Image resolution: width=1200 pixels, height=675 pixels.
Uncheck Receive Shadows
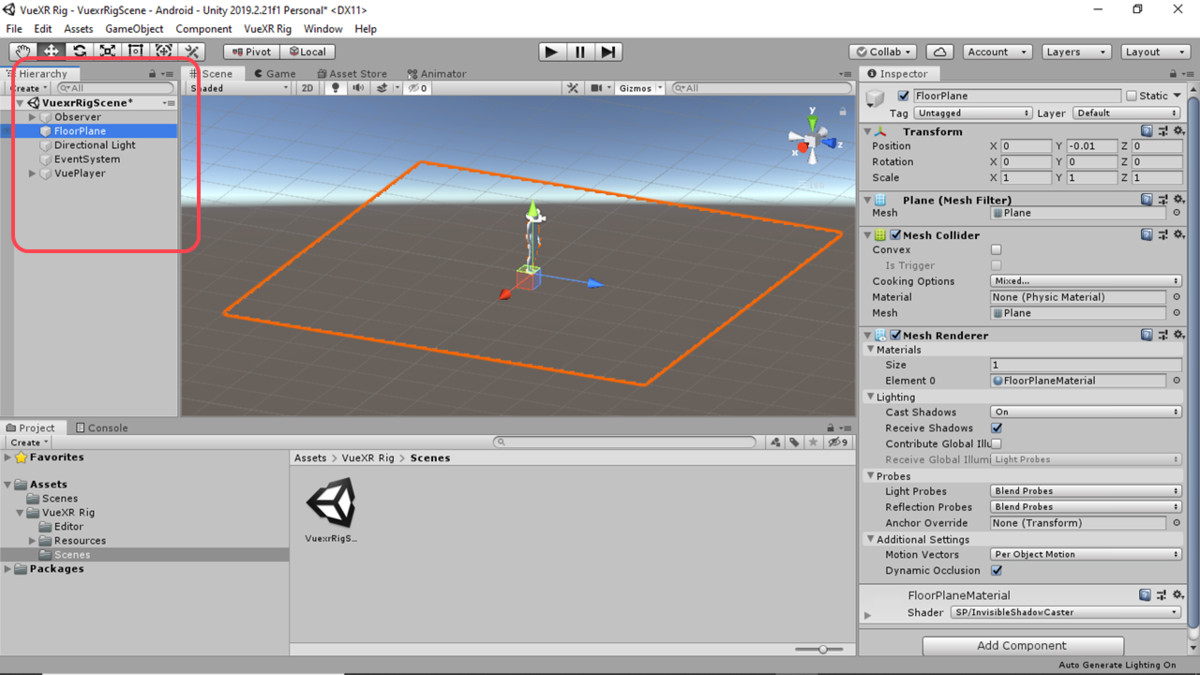pos(996,428)
